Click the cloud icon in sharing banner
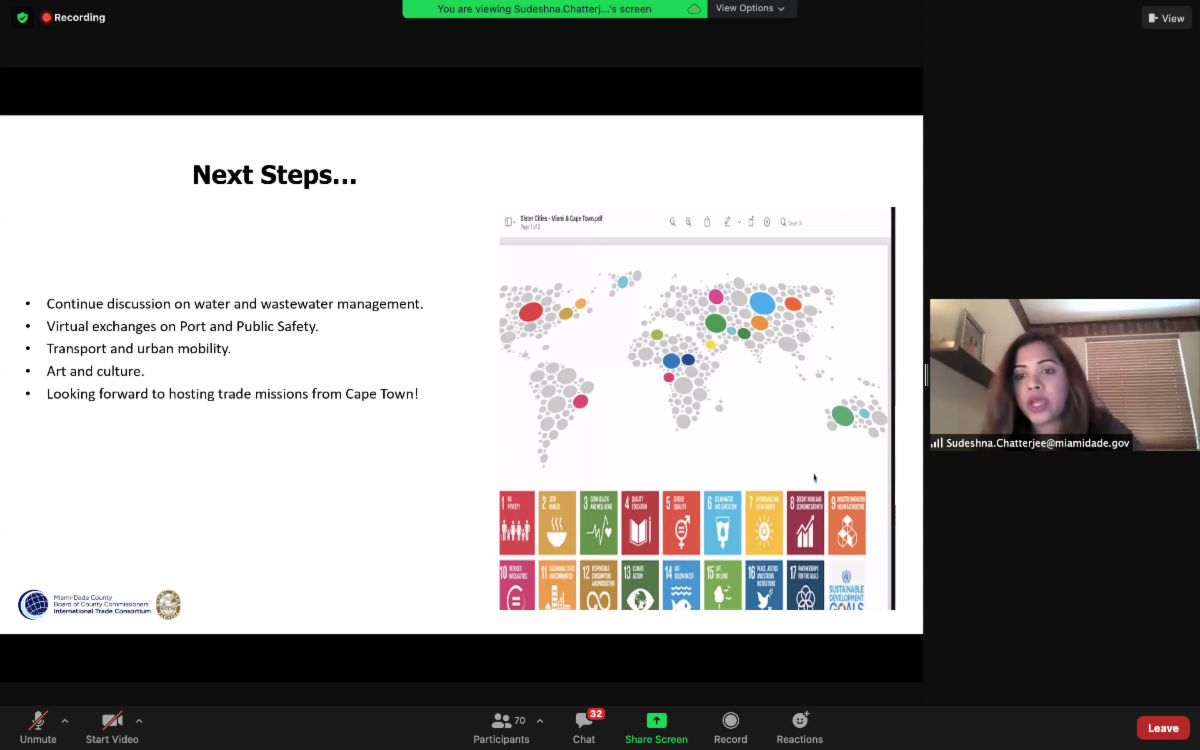Viewport: 1200px width, 750px height. [x=694, y=9]
